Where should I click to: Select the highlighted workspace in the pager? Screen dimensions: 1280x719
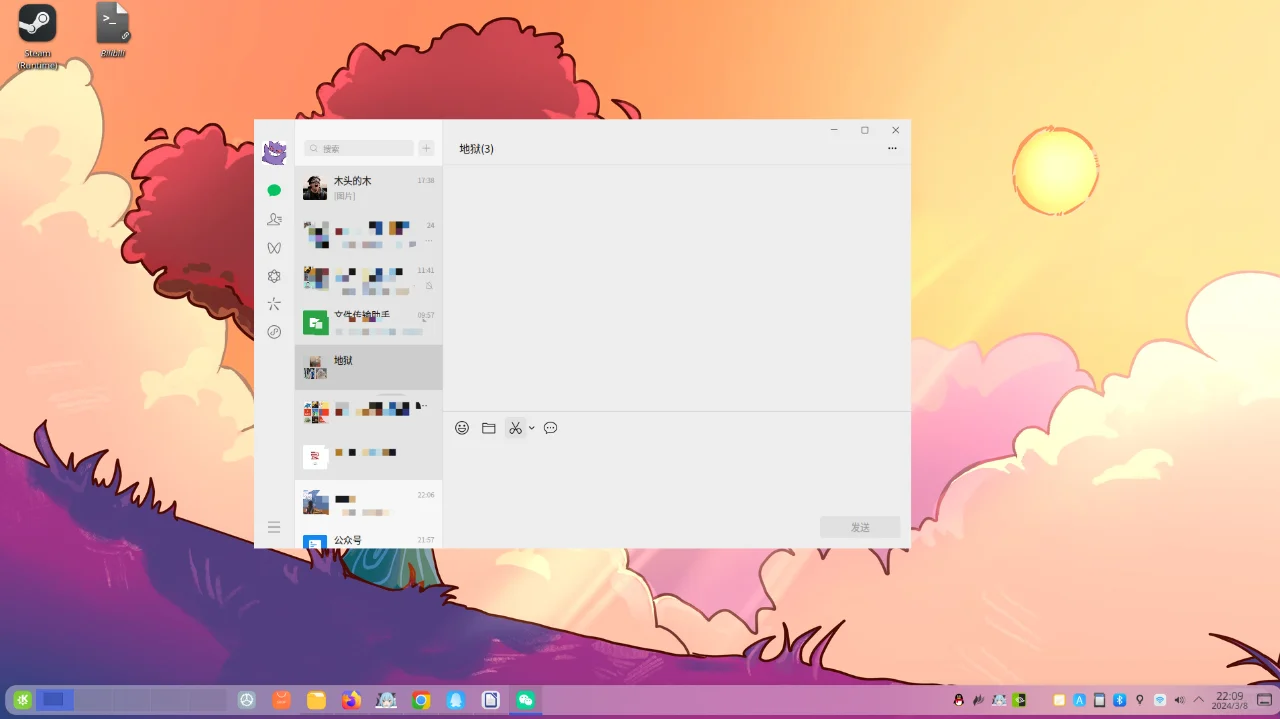click(x=54, y=700)
